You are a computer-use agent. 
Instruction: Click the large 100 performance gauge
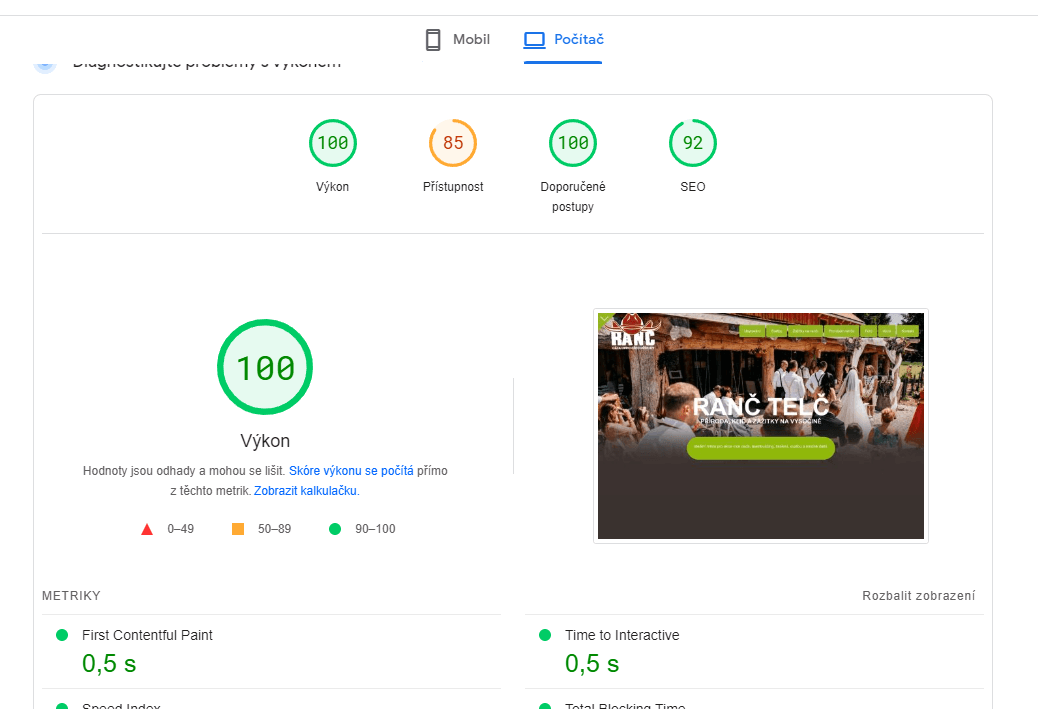(265, 368)
